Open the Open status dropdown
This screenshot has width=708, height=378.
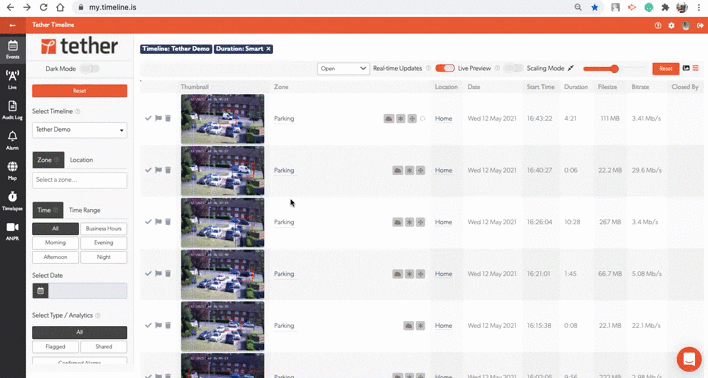pos(343,68)
